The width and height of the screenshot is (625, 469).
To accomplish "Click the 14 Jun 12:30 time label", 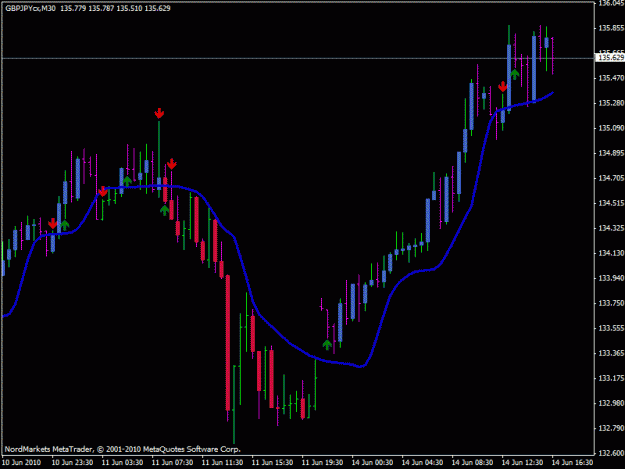I will click(x=523, y=462).
